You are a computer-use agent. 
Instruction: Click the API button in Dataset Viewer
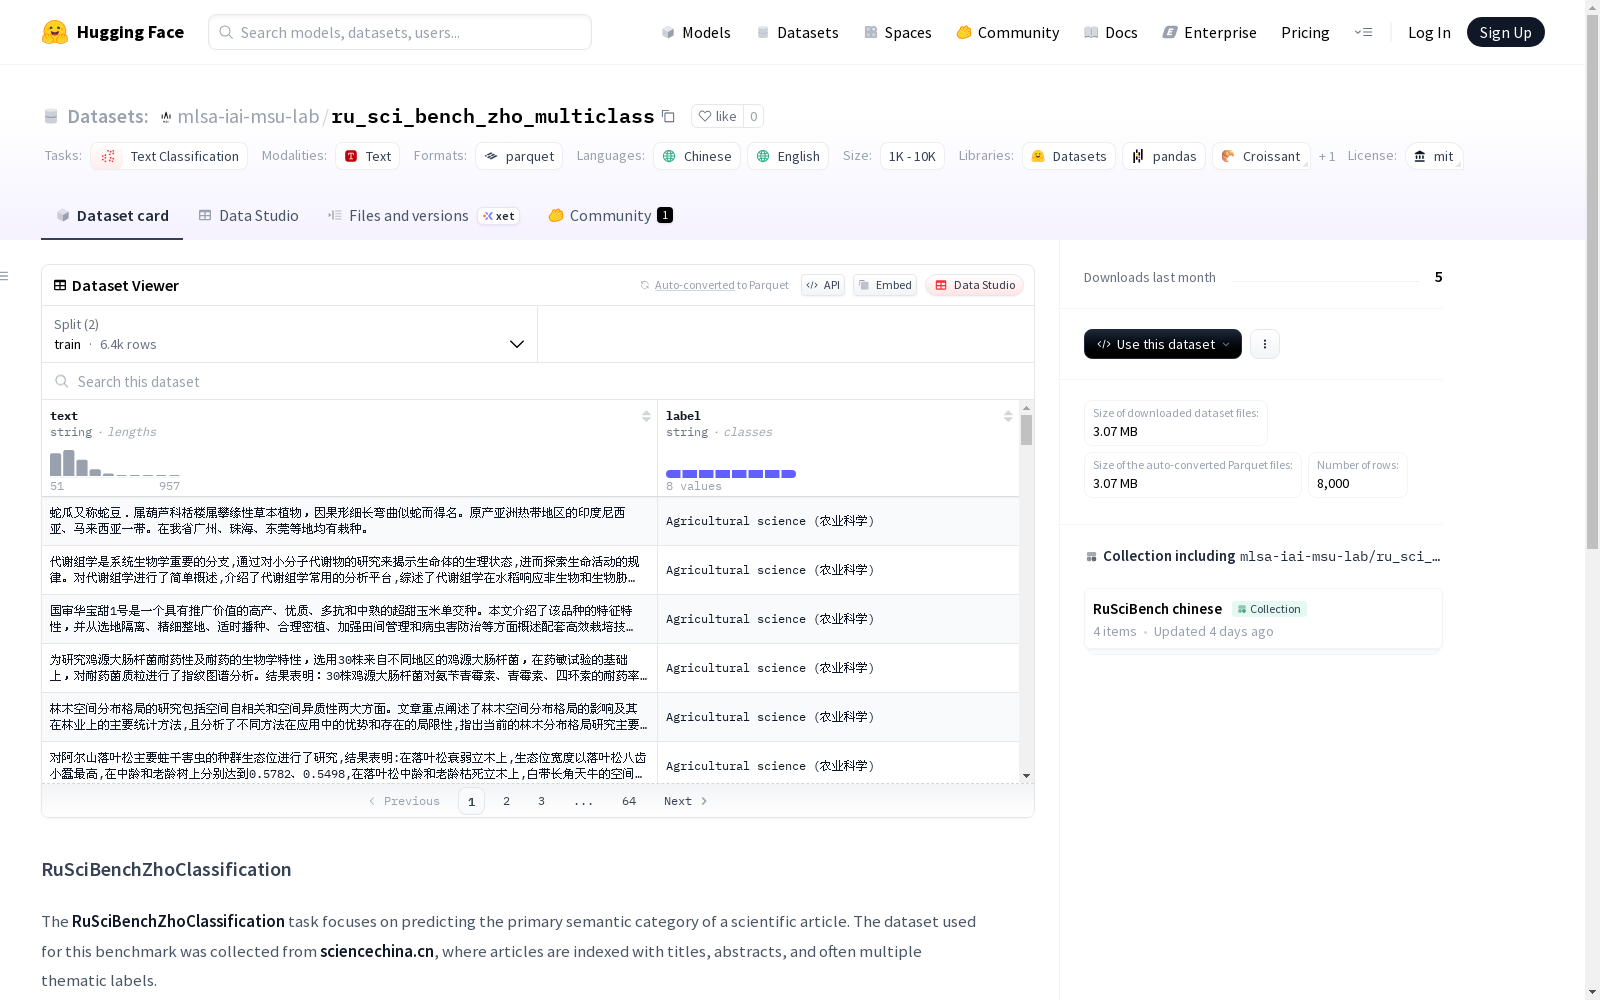823,285
